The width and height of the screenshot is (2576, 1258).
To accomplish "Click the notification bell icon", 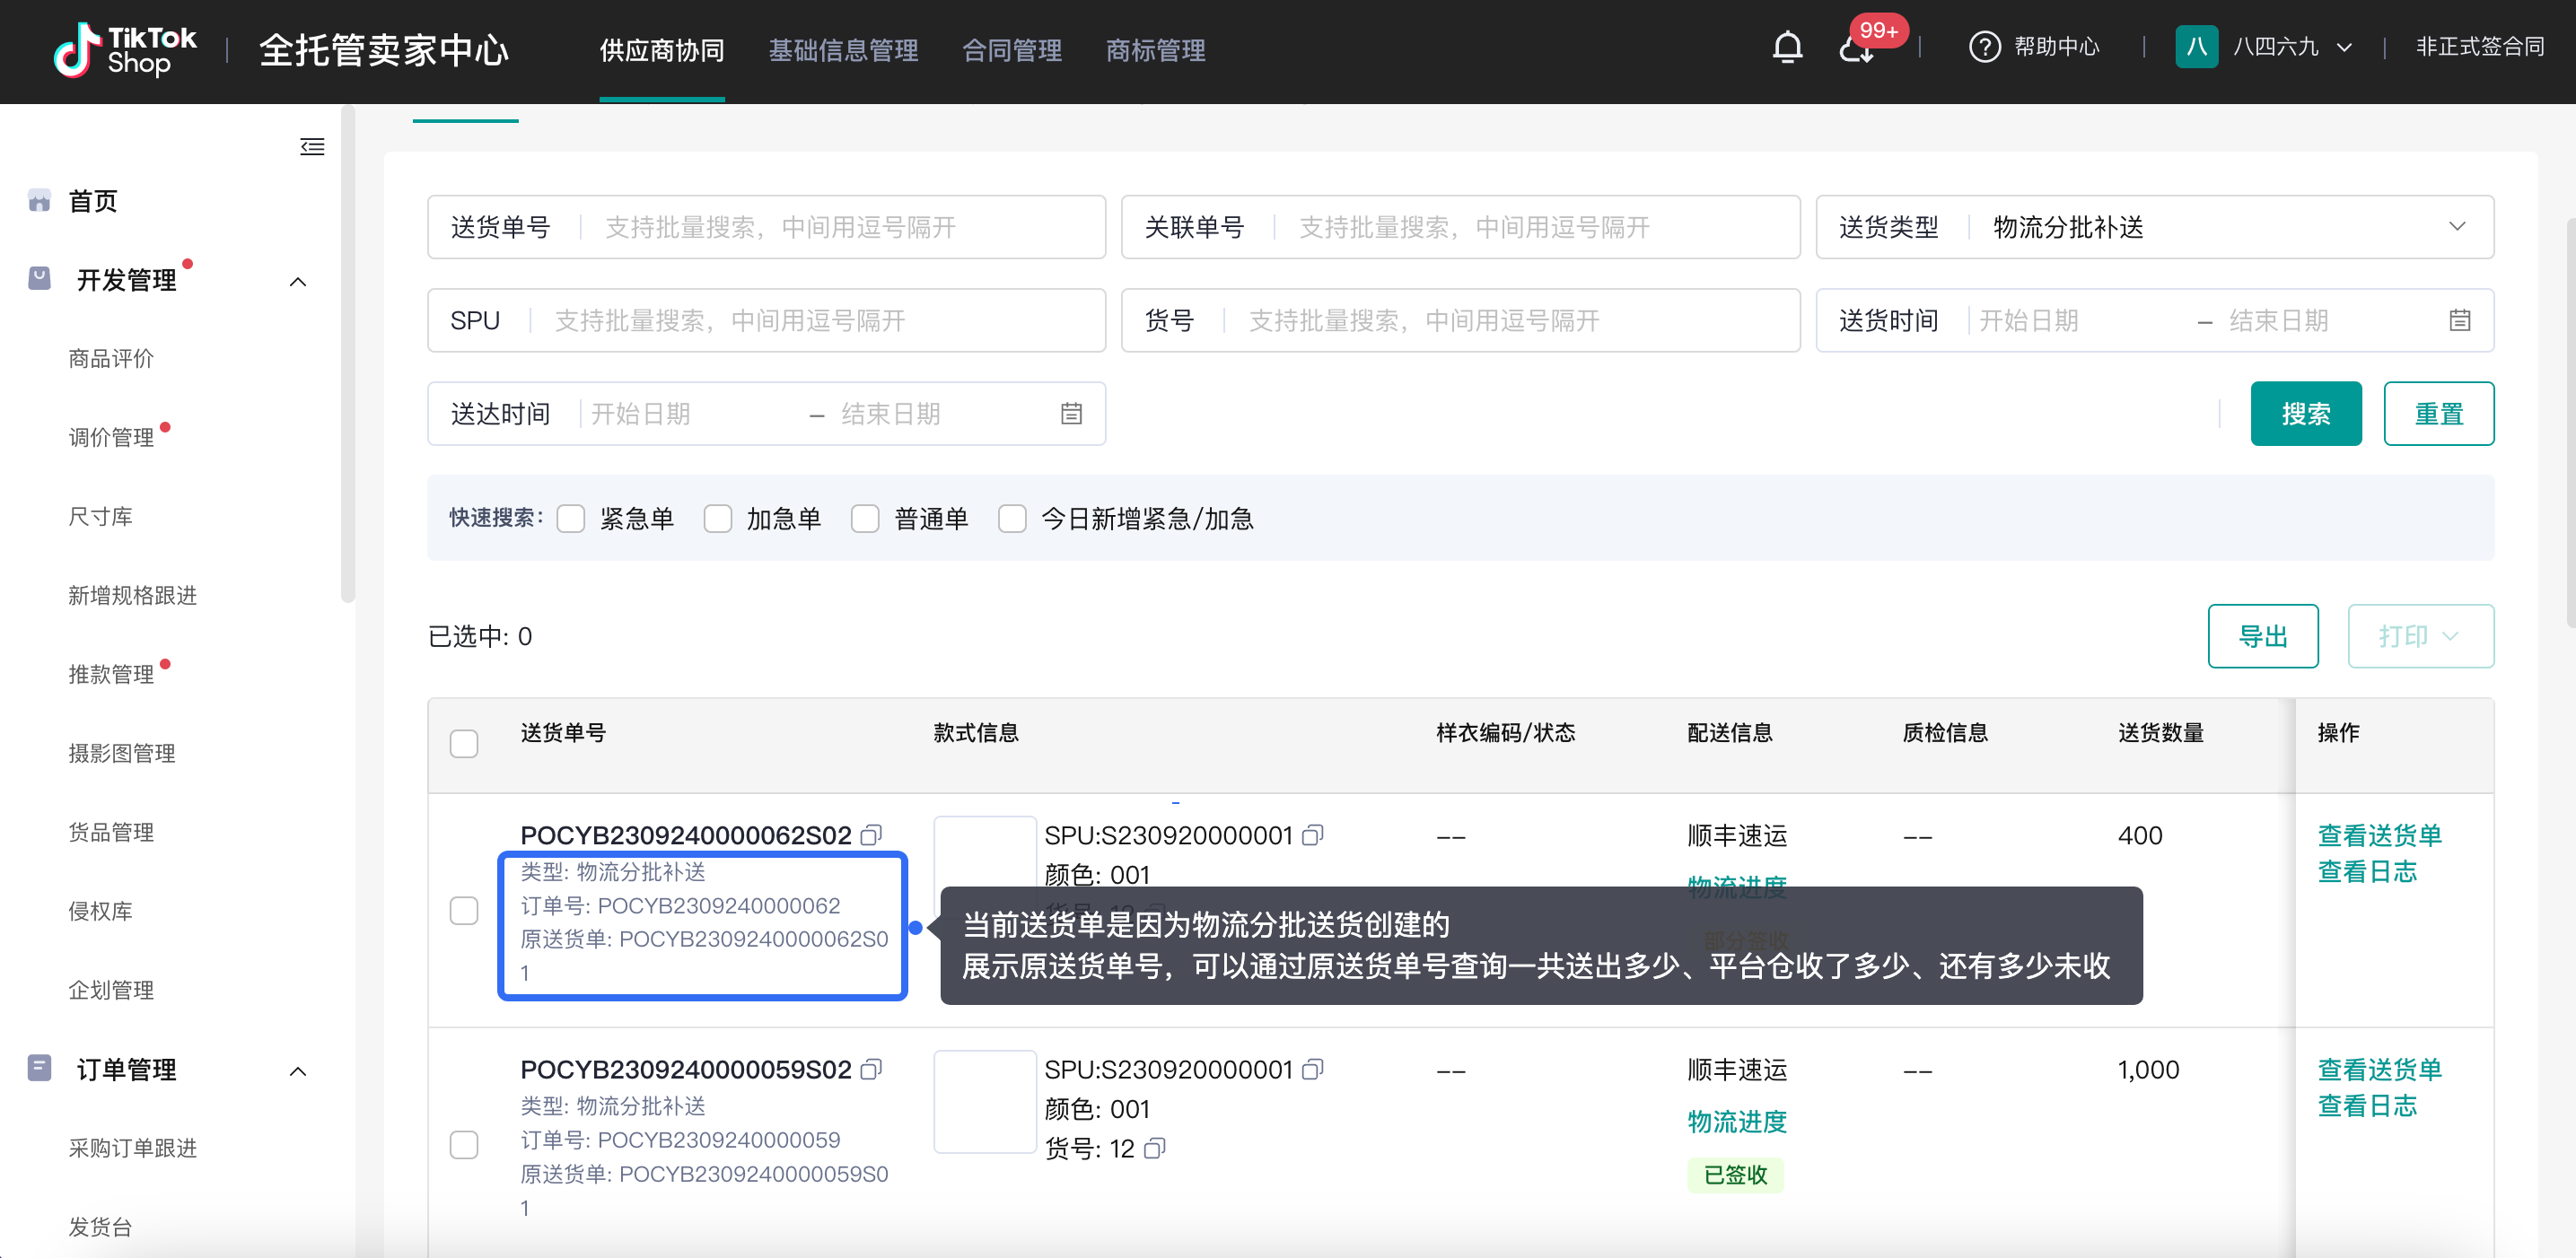I will pyautogui.click(x=1789, y=49).
